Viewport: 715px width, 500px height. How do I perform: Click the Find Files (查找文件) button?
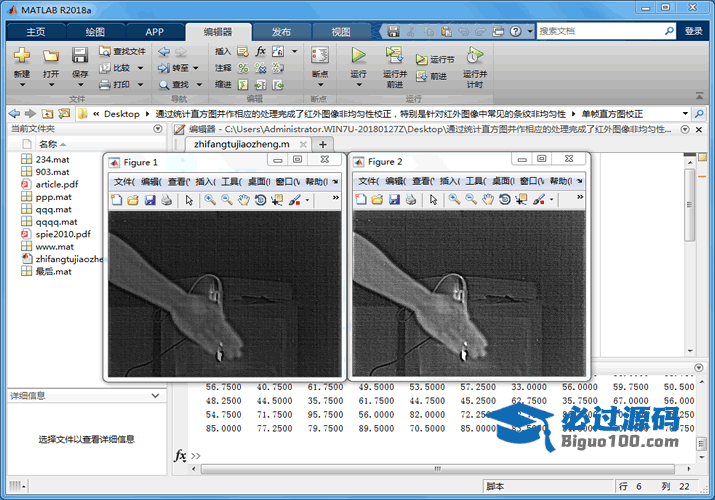click(122, 52)
